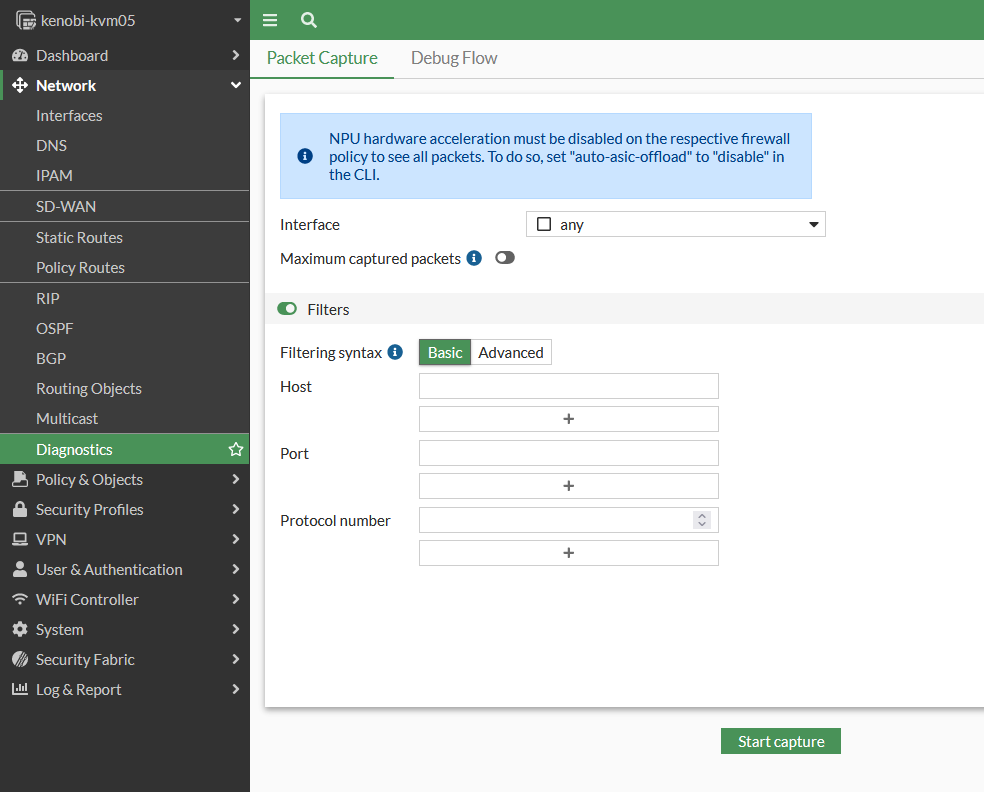Open Static Routes in sidebar
The width and height of the screenshot is (984, 792).
click(79, 238)
